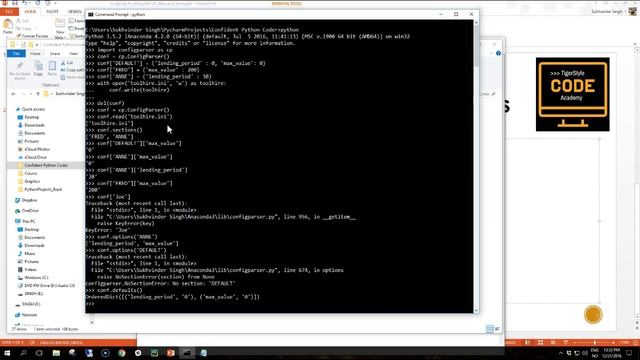The height and width of the screenshot is (360, 640).
Task: Click Cut in File Explorer ribbon
Action: tap(67, 63)
